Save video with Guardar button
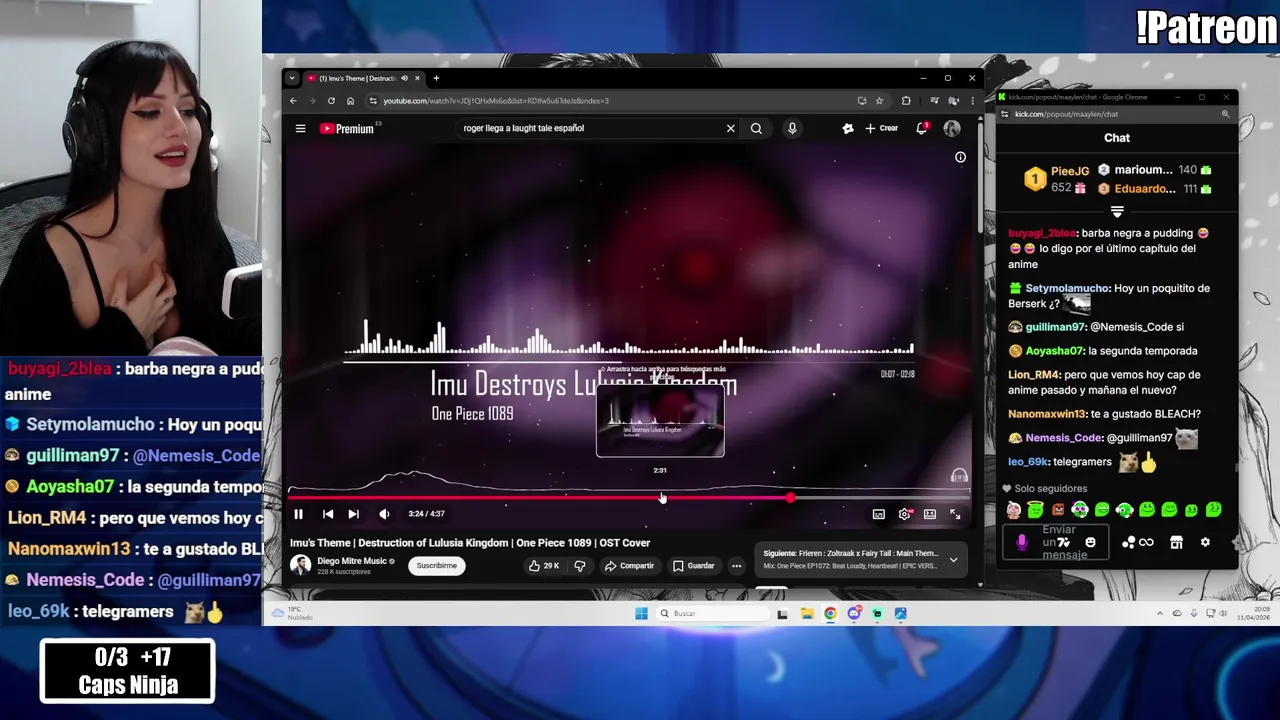Image resolution: width=1280 pixels, height=720 pixels. click(694, 566)
